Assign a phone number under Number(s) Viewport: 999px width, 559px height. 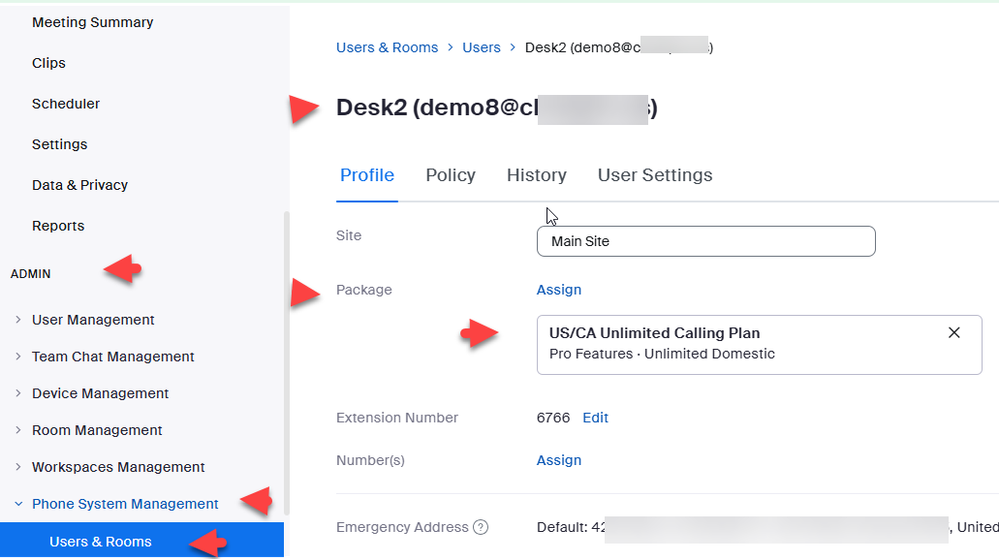(559, 461)
